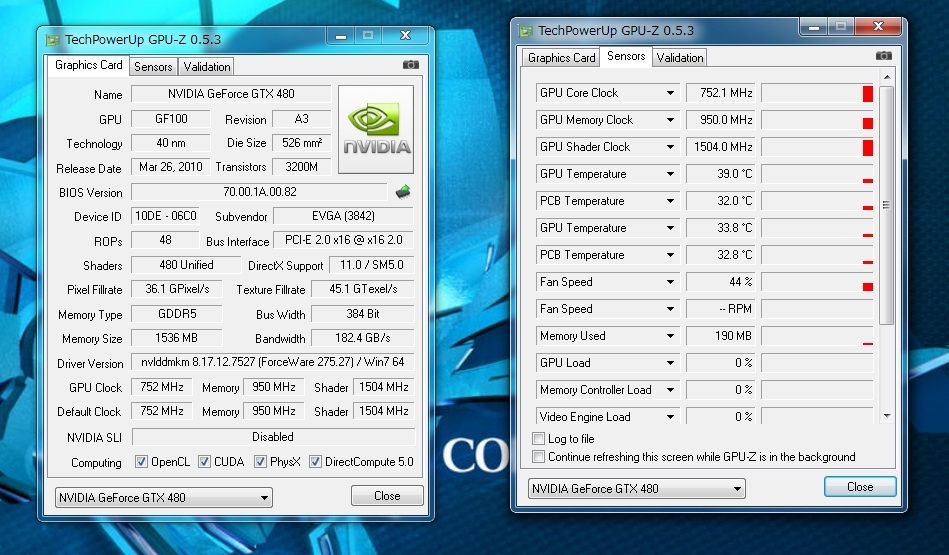The width and height of the screenshot is (949, 555).
Task: Click the BIOS save chip icon
Action: (x=403, y=192)
